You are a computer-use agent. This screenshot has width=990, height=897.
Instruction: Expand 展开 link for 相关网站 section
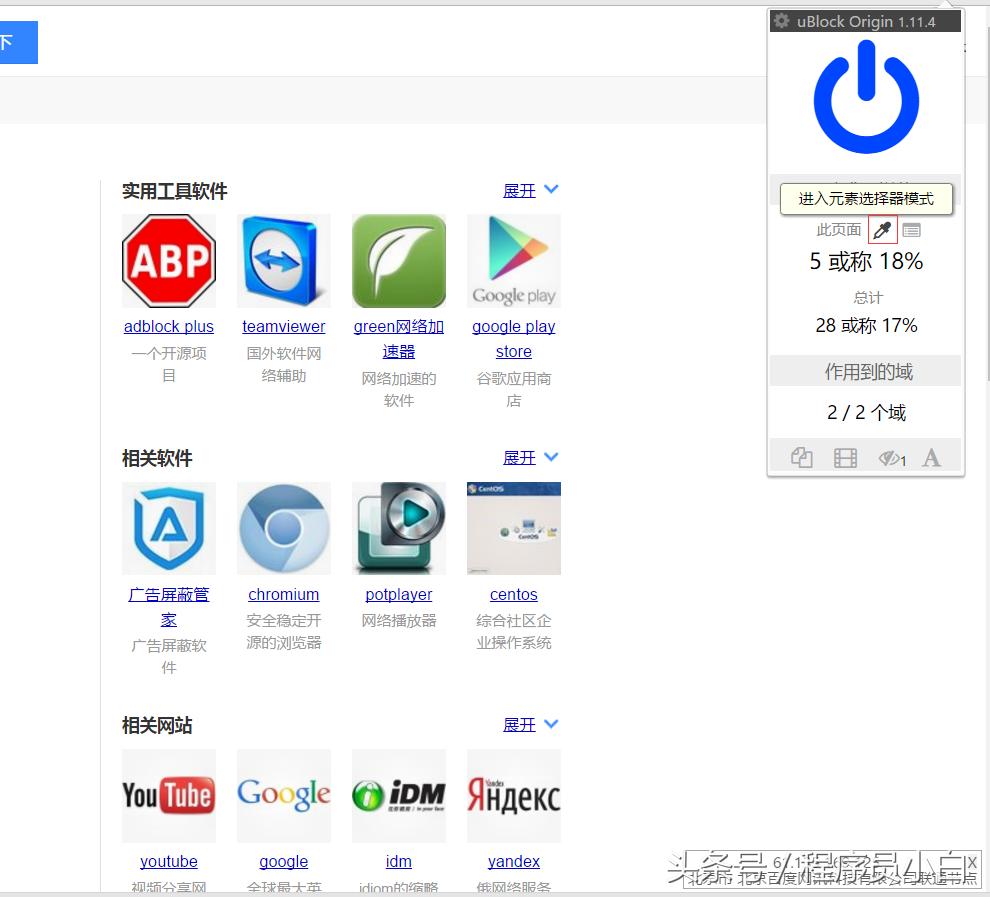click(519, 725)
